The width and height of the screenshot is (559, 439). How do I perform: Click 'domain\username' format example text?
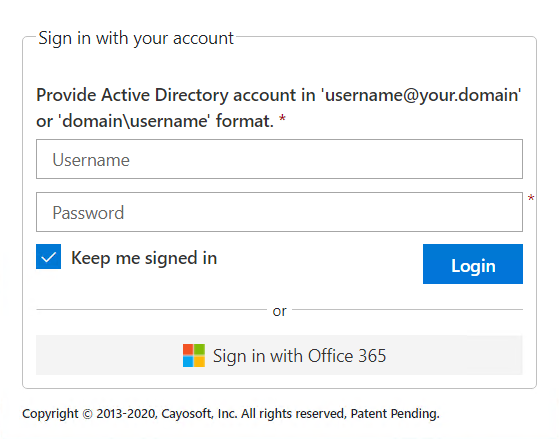tap(135, 121)
